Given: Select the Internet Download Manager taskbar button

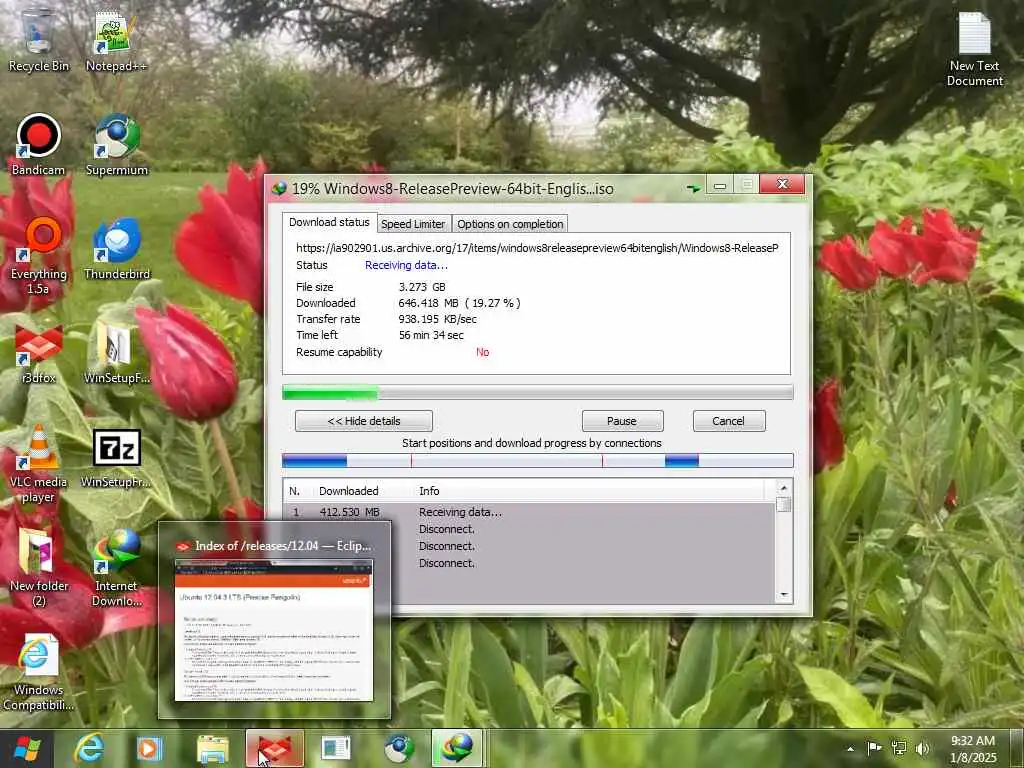Looking at the screenshot, I should pos(457,748).
